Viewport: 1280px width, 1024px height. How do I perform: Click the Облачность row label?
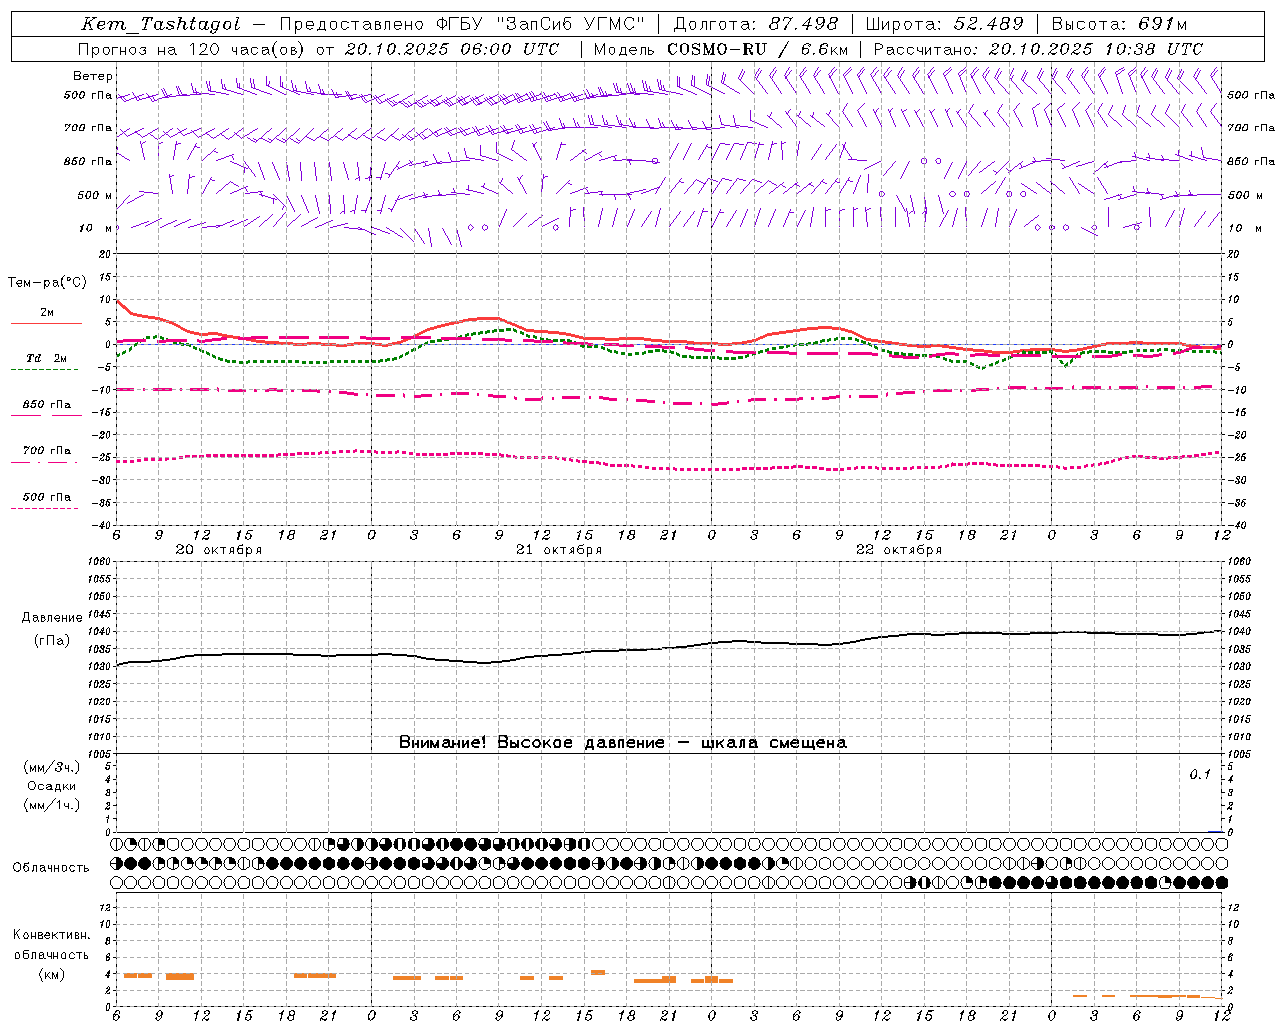pos(51,868)
